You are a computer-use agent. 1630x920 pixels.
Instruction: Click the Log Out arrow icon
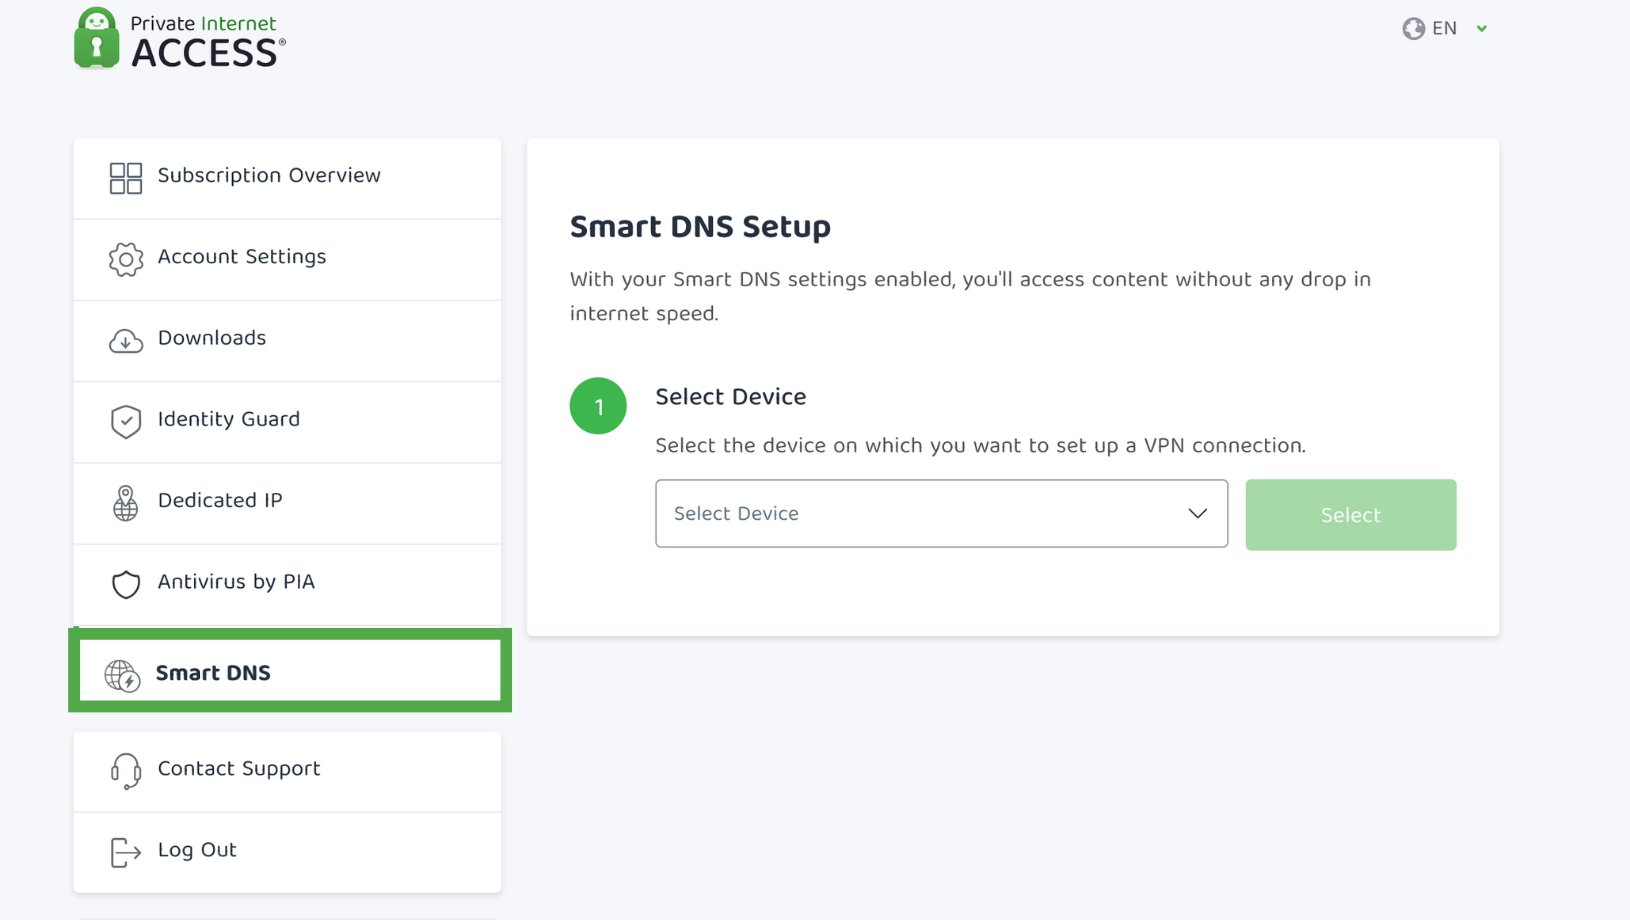[126, 852]
